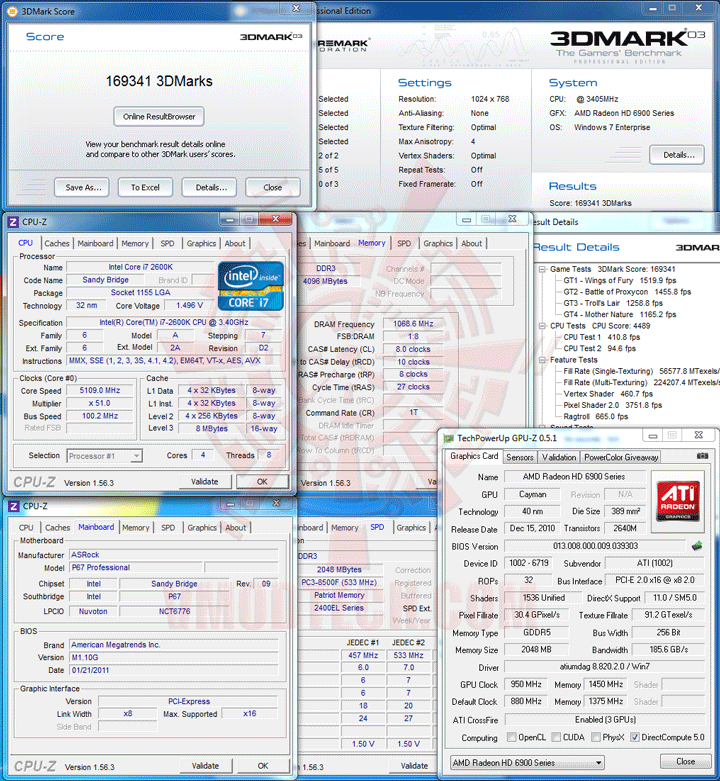Click Validate in the CPU-Z SPD window
The image size is (720, 781).
click(x=414, y=766)
